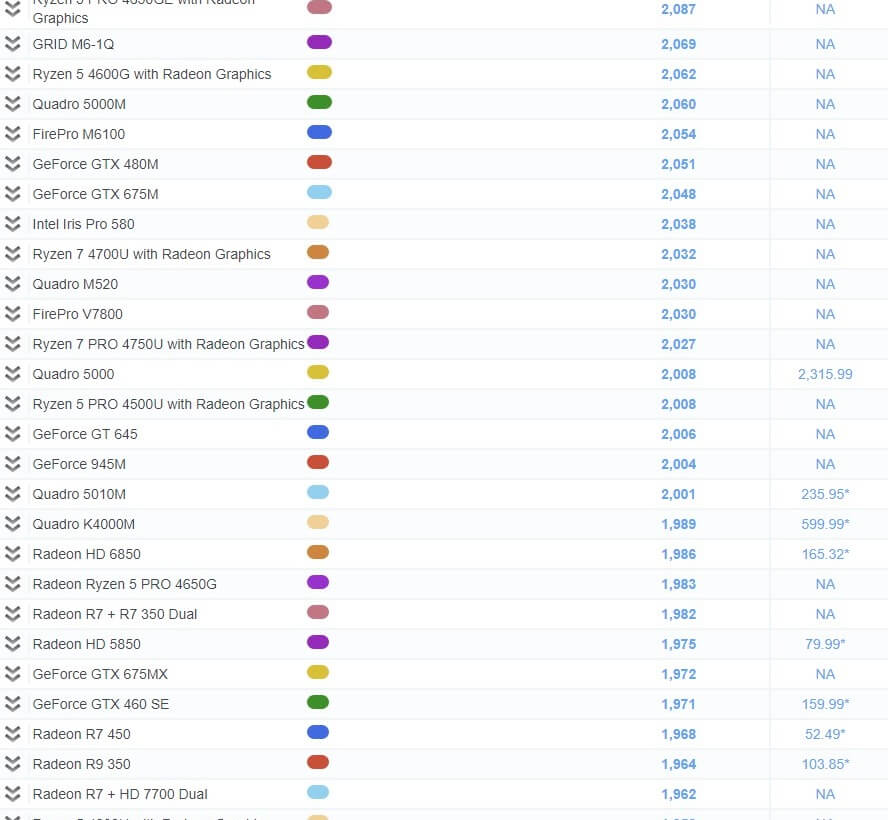
Task: Click yellow swatch beside Ryzen 5 4600G
Action: click(319, 72)
